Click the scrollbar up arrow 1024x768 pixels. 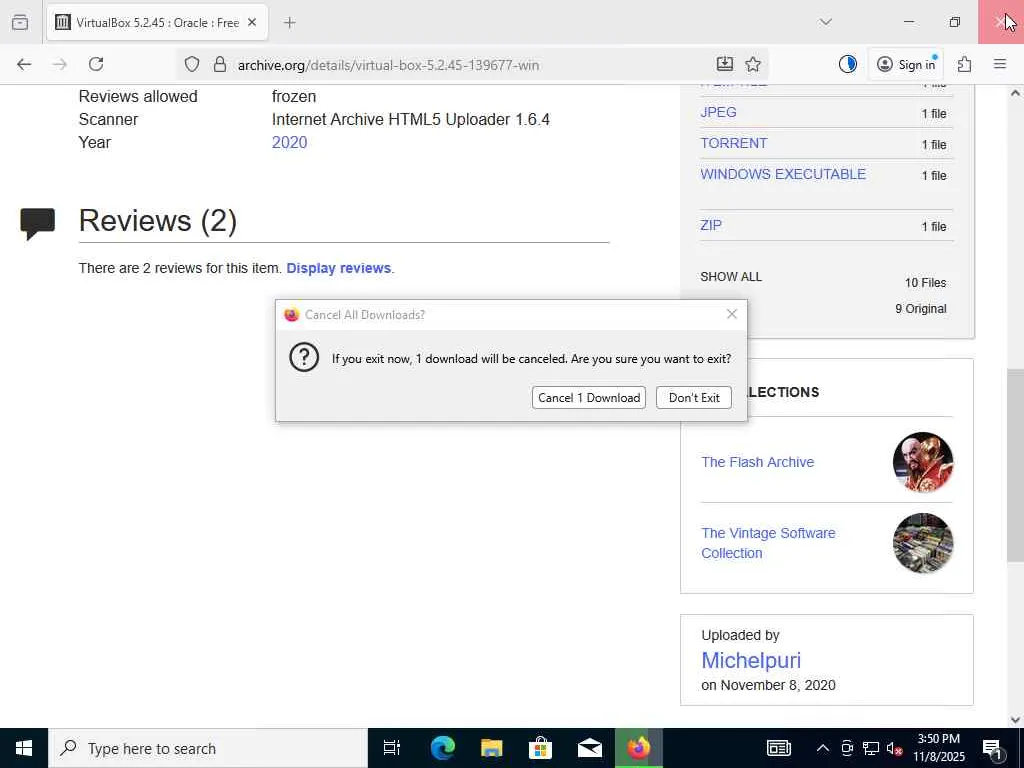tap(1015, 93)
